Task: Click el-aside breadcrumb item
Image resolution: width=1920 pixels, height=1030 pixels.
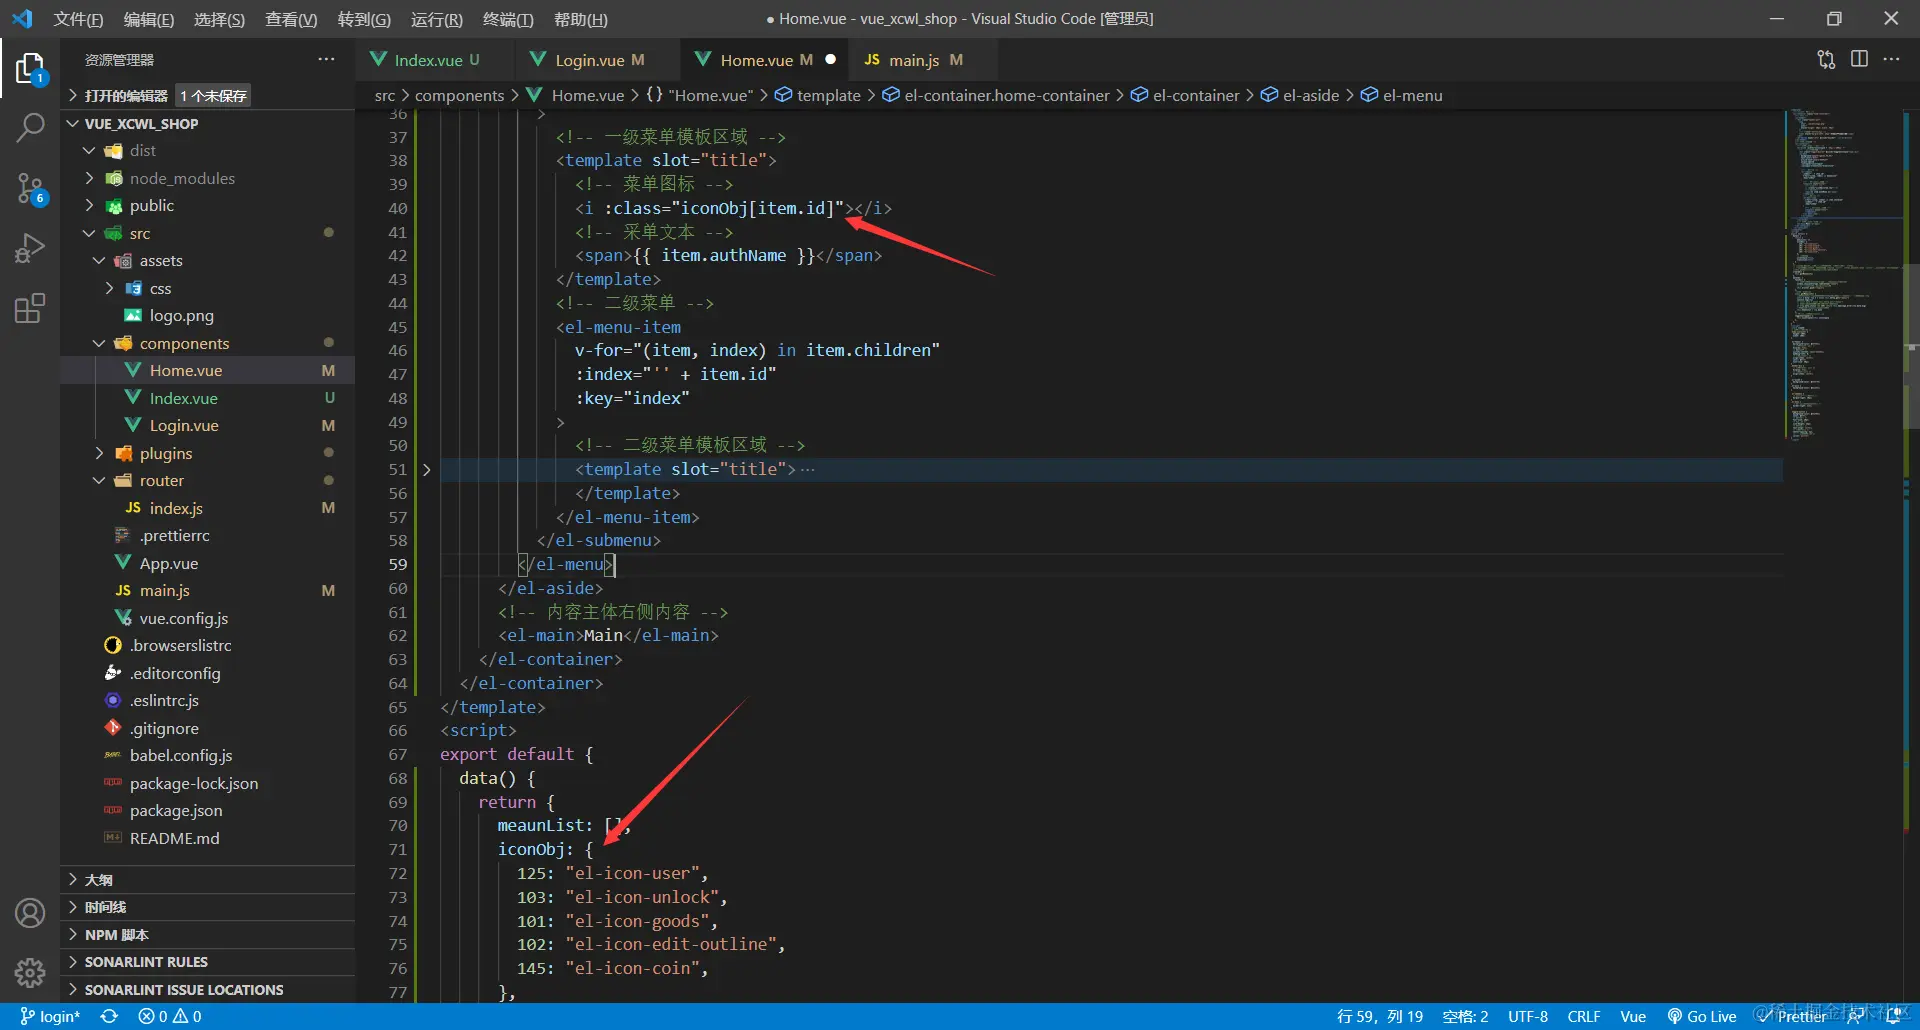Action: tap(1299, 95)
